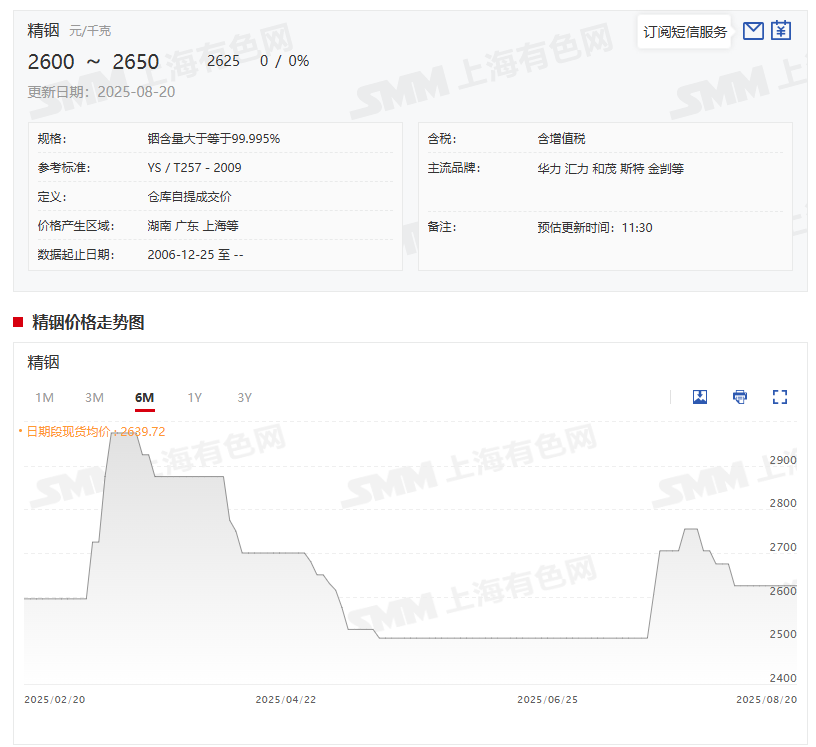The width and height of the screenshot is (816, 747).
Task: Click the envelope SMS subscription icon
Action: [753, 31]
